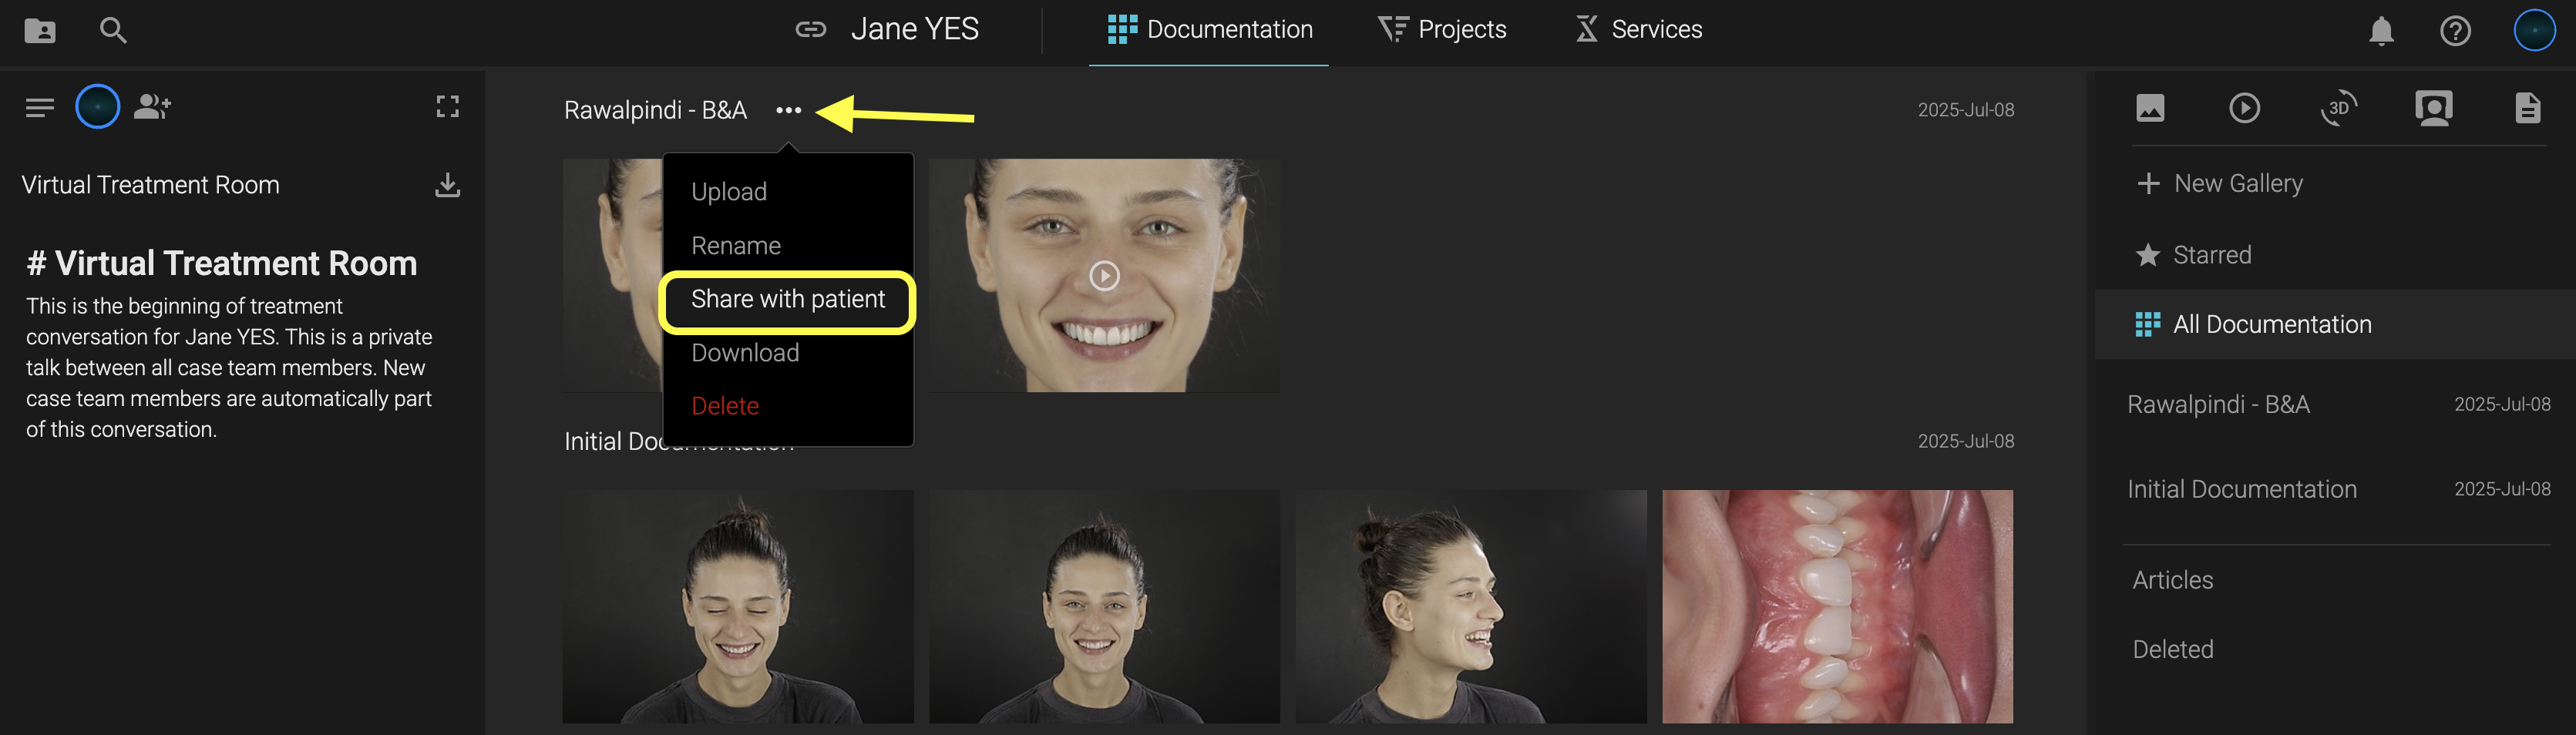The image size is (2576, 735).
Task: Open the notifications bell
Action: [x=2381, y=30]
